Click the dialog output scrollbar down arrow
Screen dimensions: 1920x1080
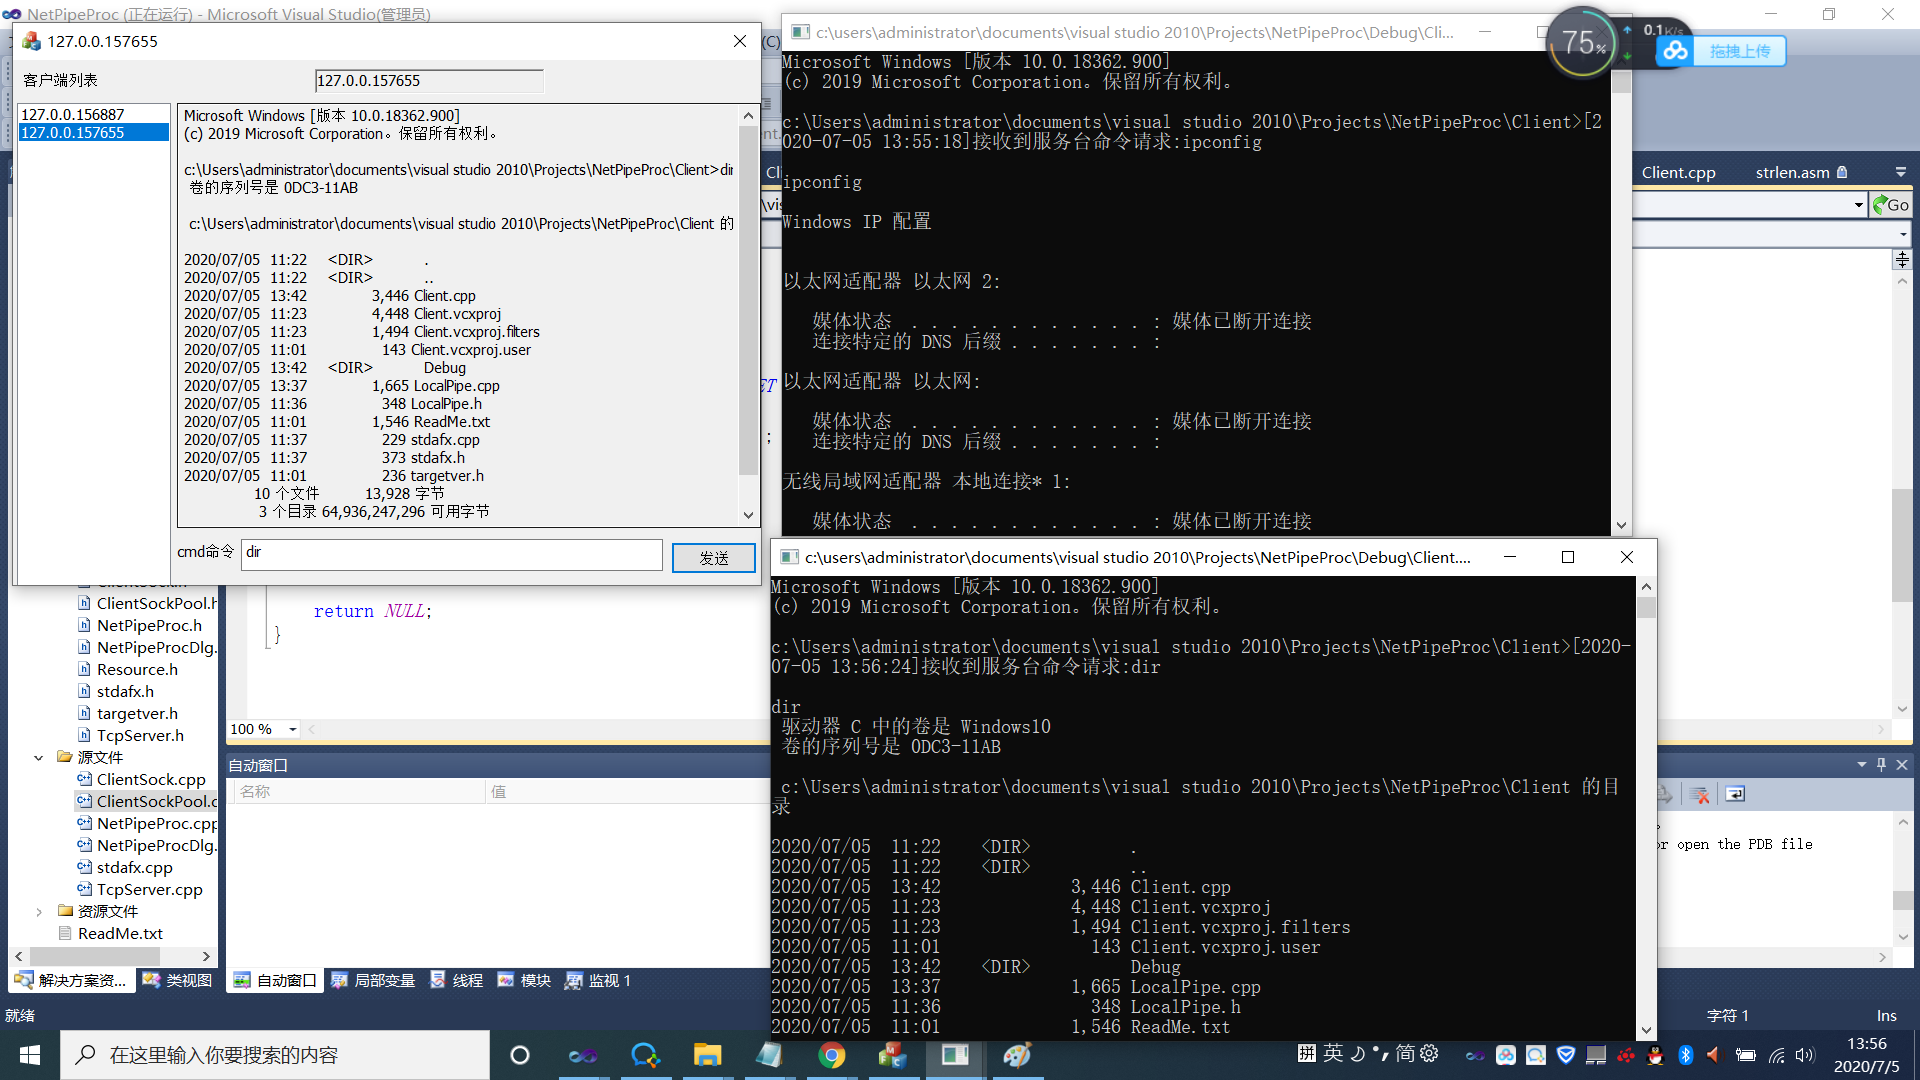click(748, 515)
